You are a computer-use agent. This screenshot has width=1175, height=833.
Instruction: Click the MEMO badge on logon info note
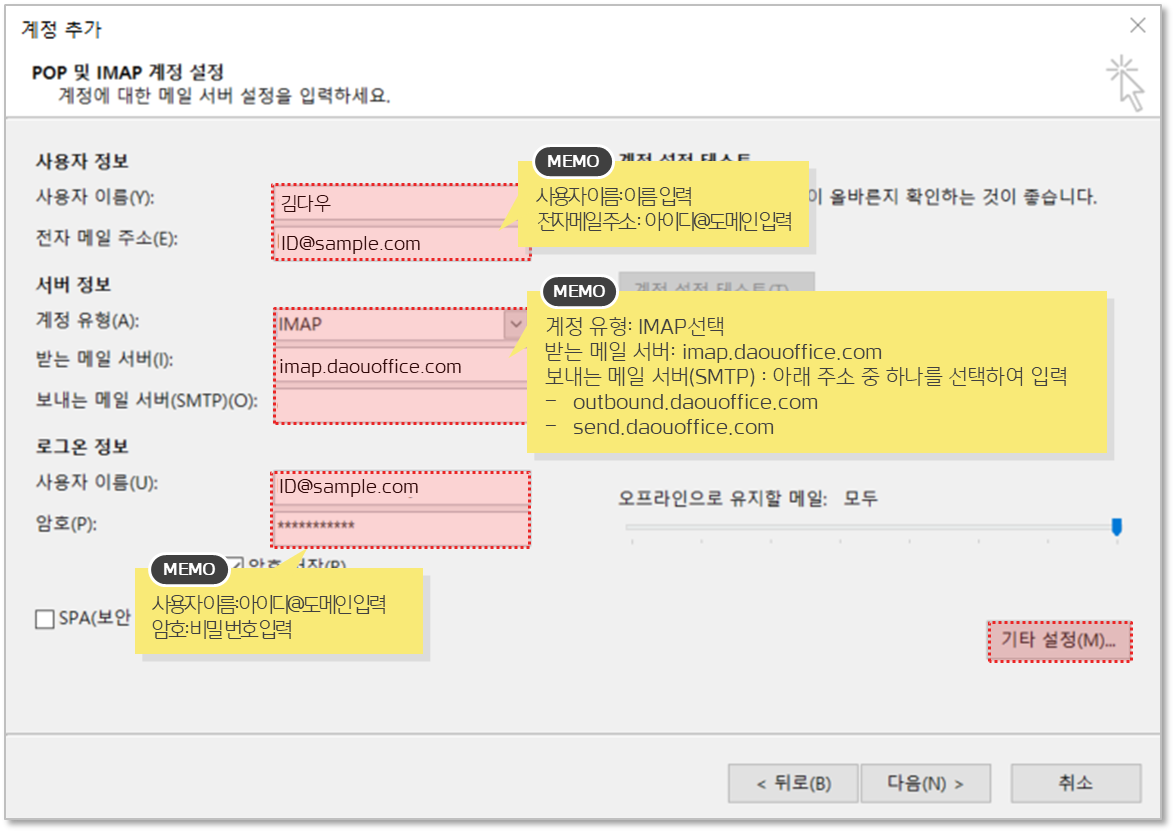[189, 569]
